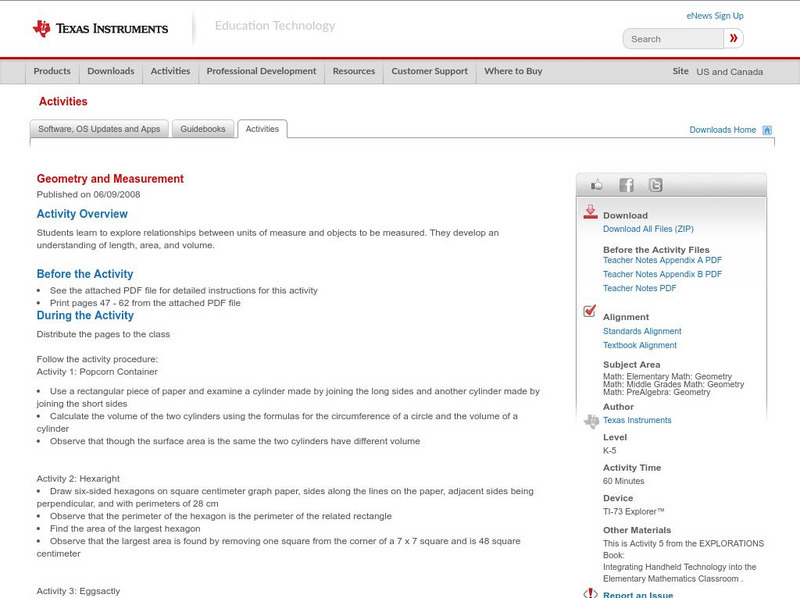Click 'Activity 1: Popcorn Container' text
The width and height of the screenshot is (800, 598).
(97, 372)
